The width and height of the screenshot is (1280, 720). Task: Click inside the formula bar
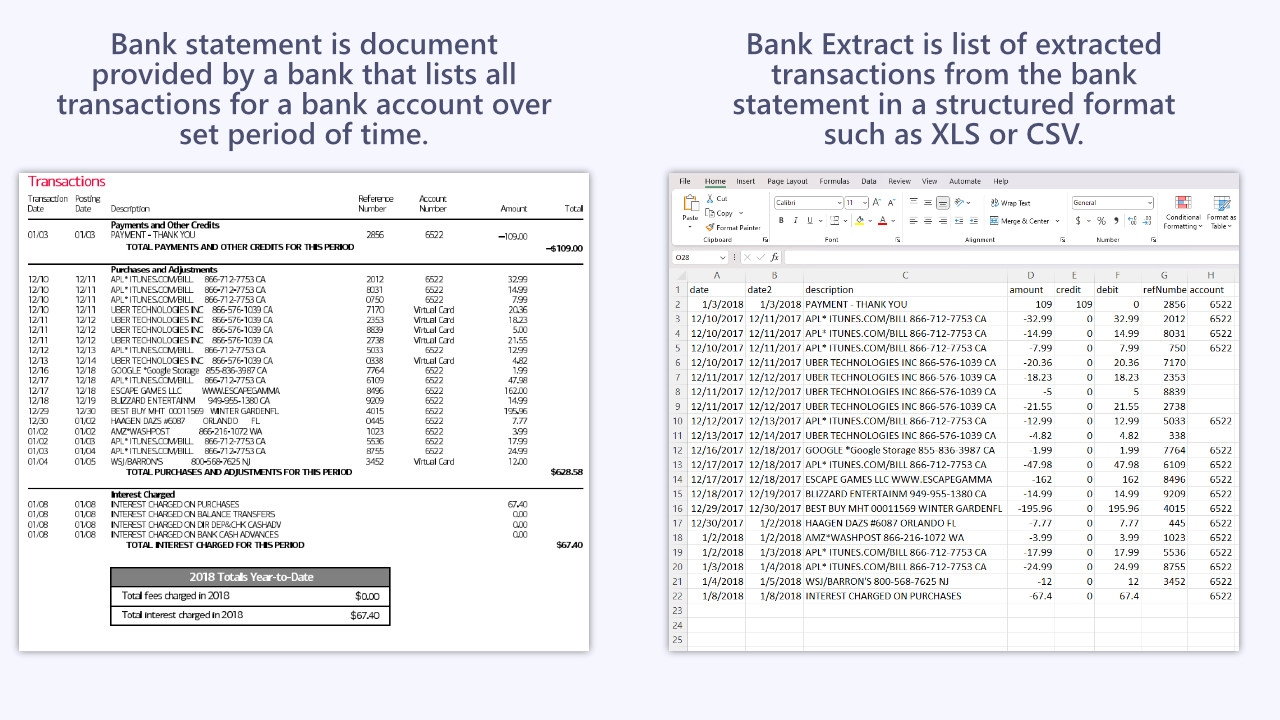[x=1010, y=257]
